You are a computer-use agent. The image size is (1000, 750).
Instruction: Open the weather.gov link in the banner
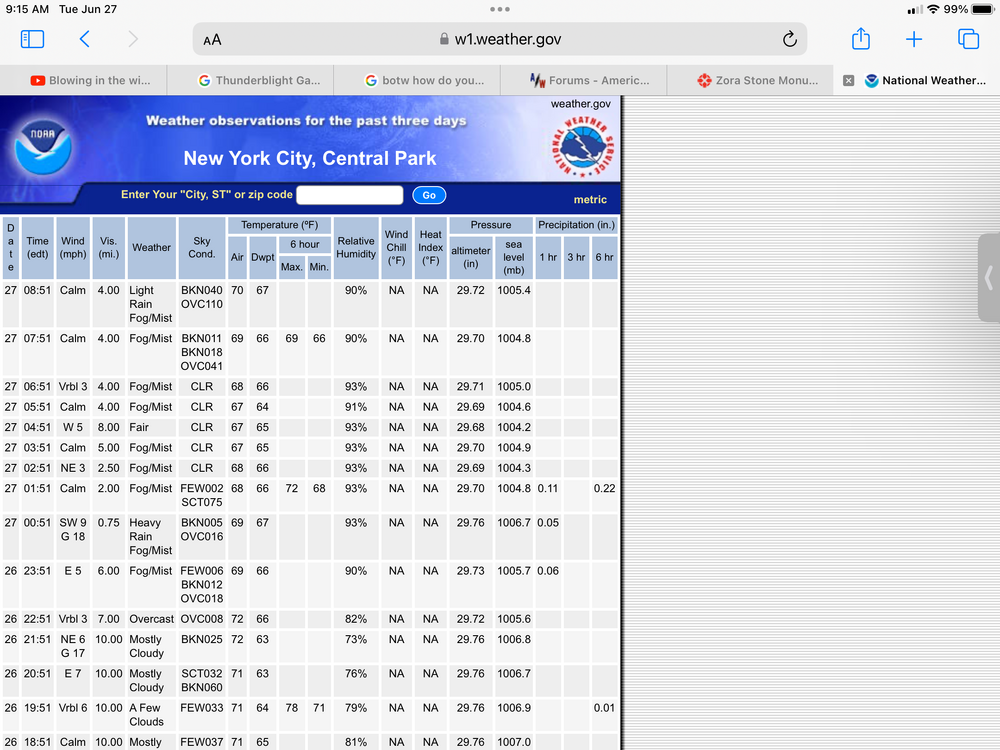click(x=580, y=104)
